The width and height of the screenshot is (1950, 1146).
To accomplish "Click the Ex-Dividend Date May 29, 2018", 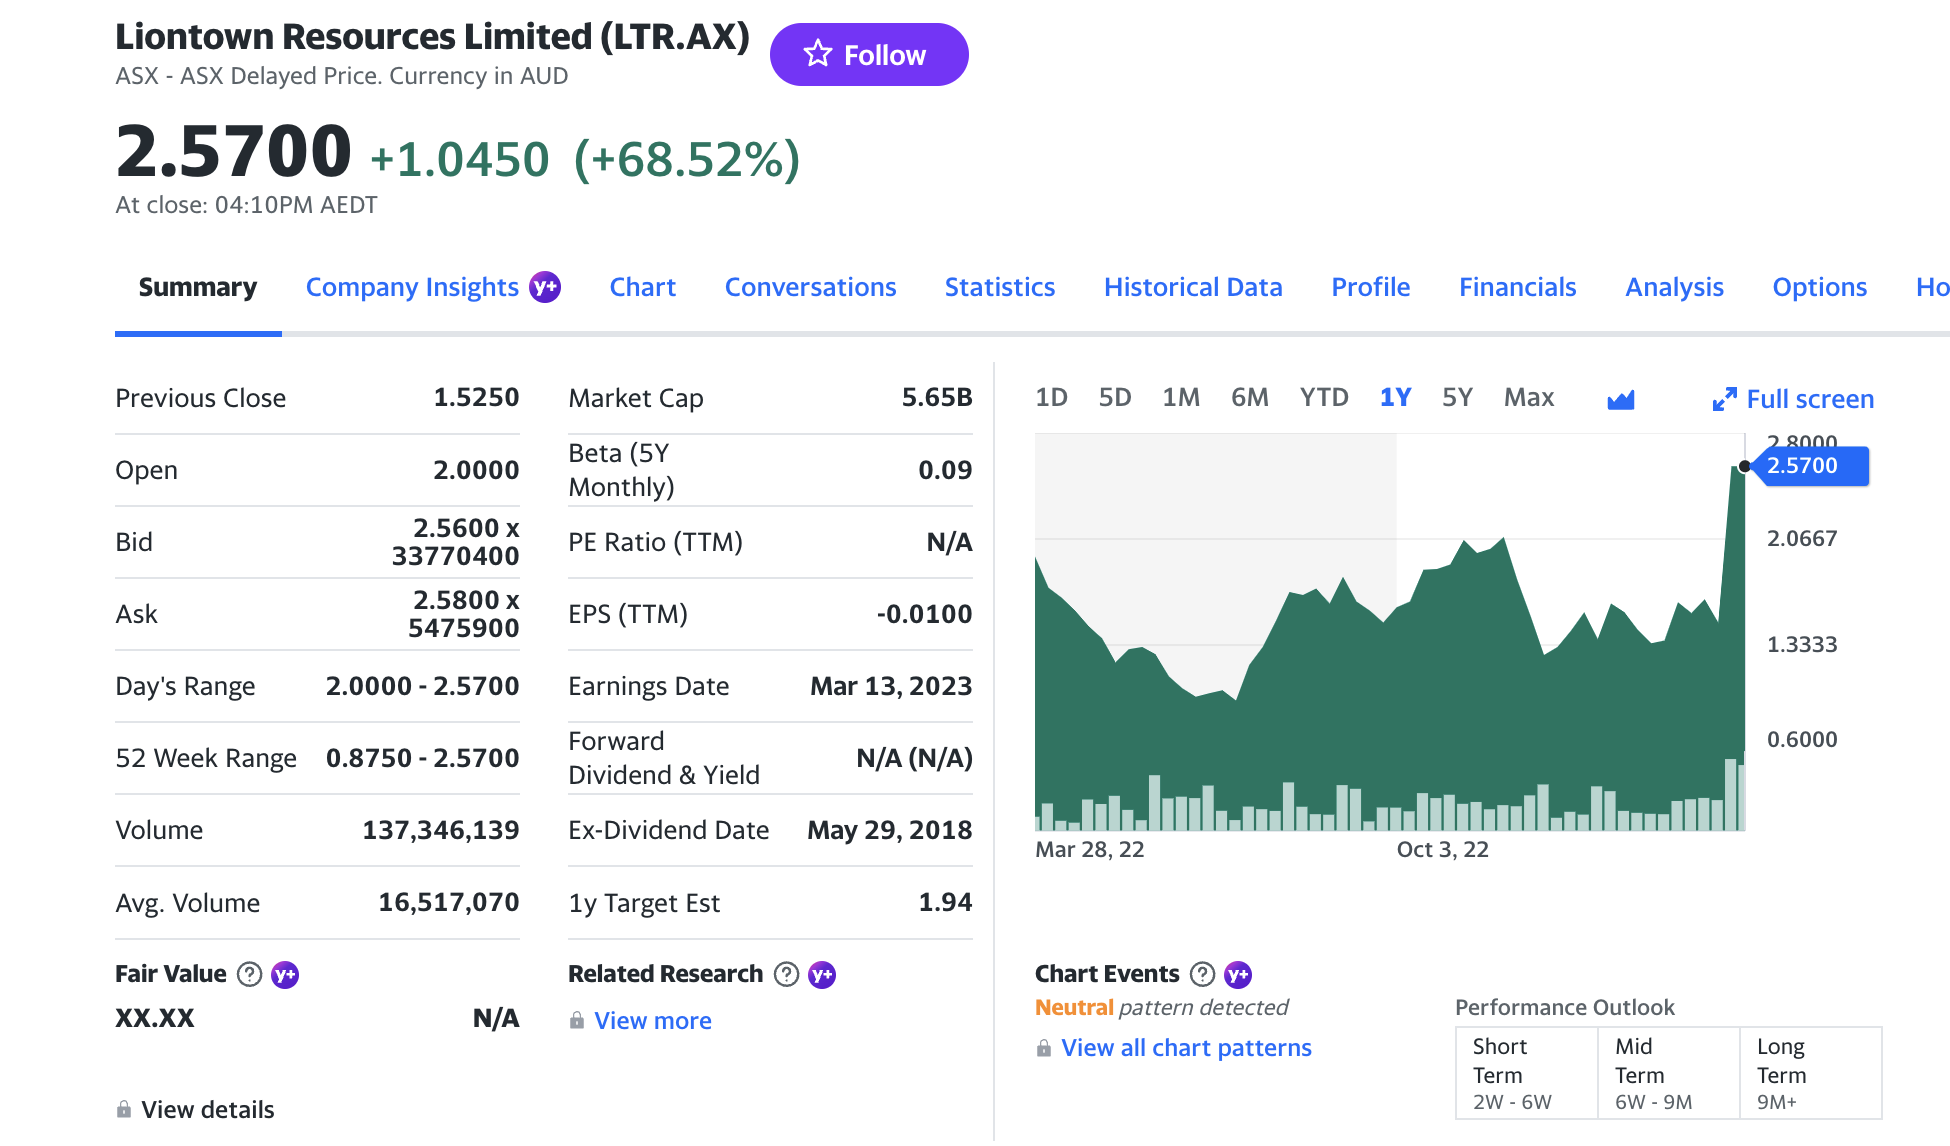I will coord(890,830).
